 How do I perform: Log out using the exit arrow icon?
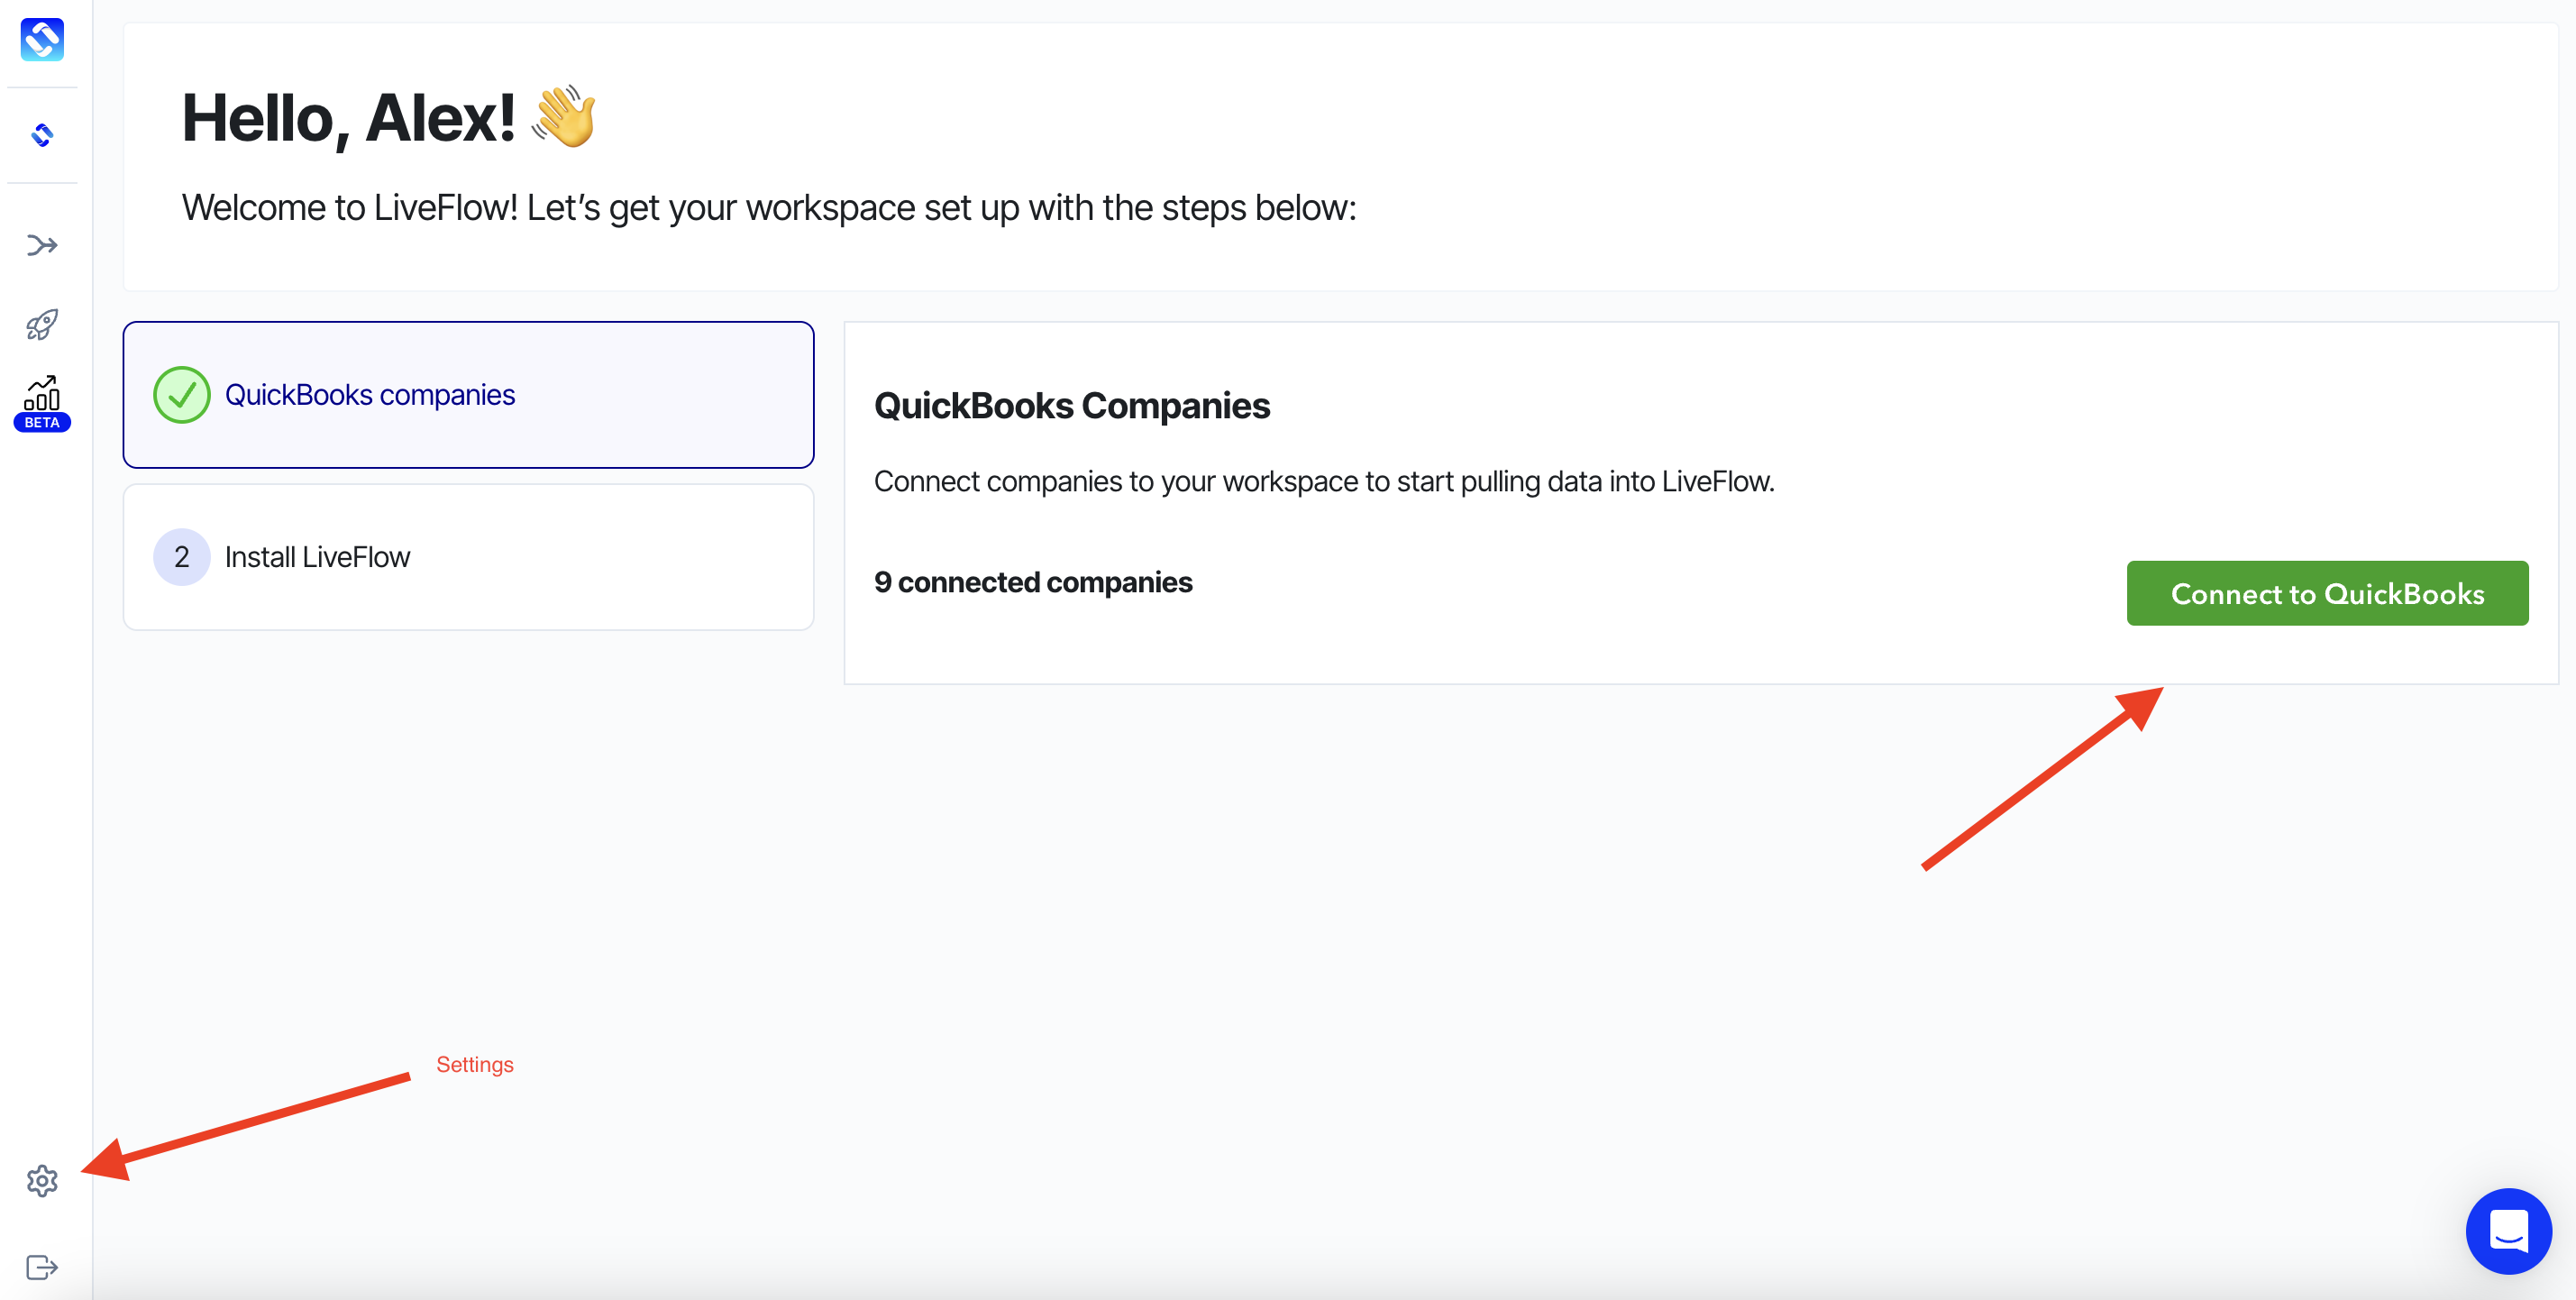[42, 1268]
